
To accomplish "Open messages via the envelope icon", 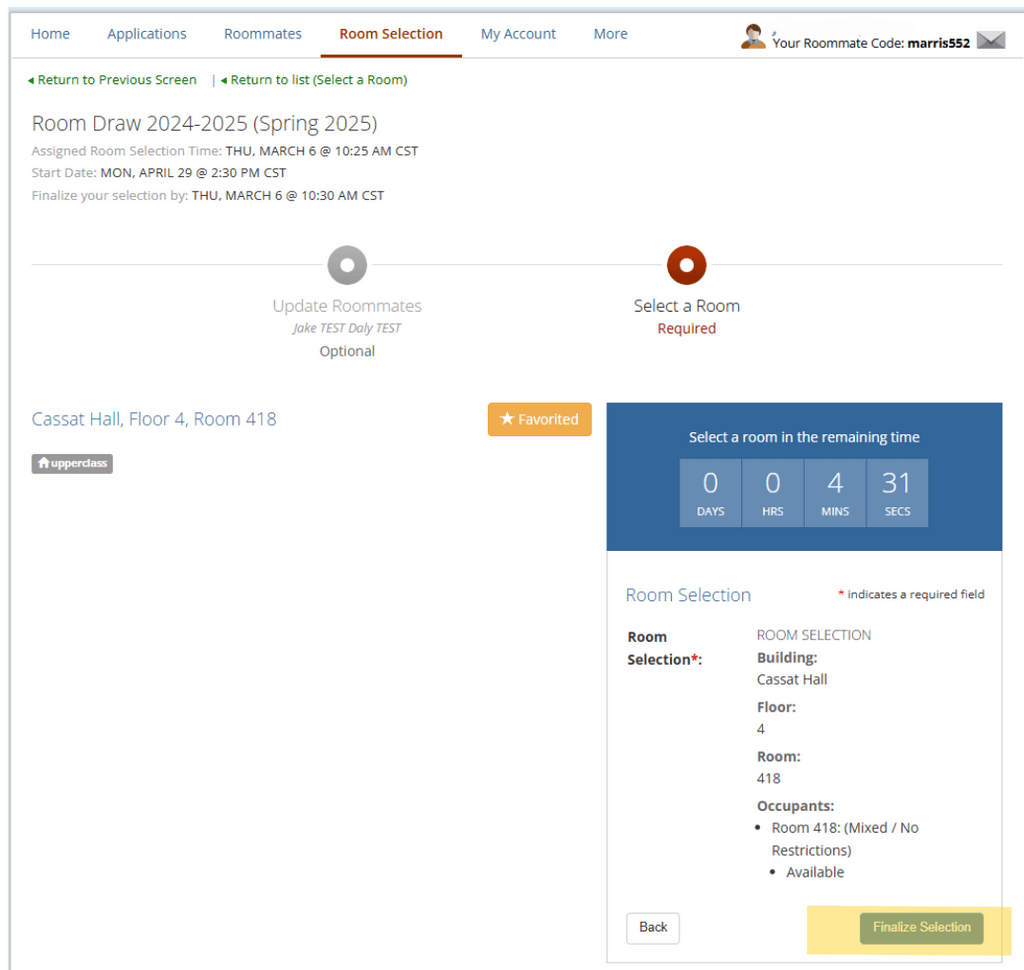I will [x=990, y=40].
